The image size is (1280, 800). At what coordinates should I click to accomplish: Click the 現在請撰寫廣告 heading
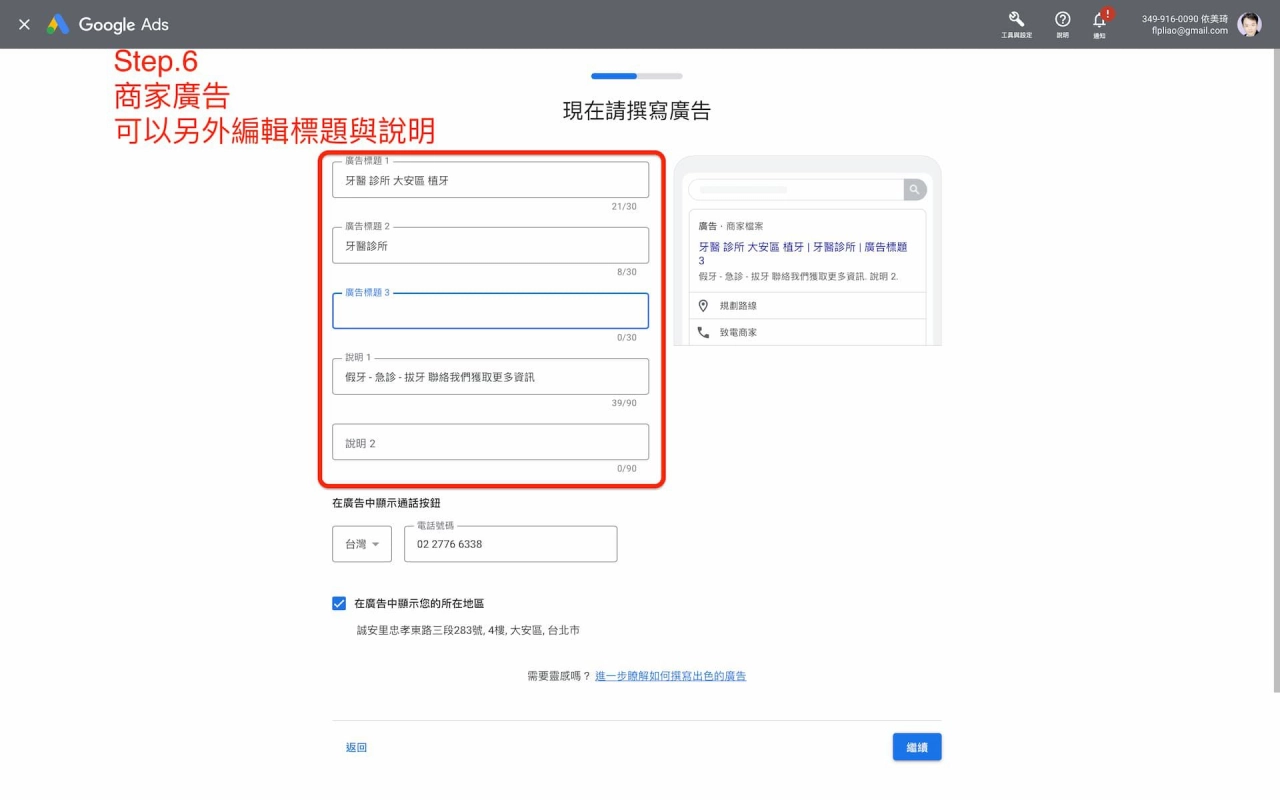637,111
